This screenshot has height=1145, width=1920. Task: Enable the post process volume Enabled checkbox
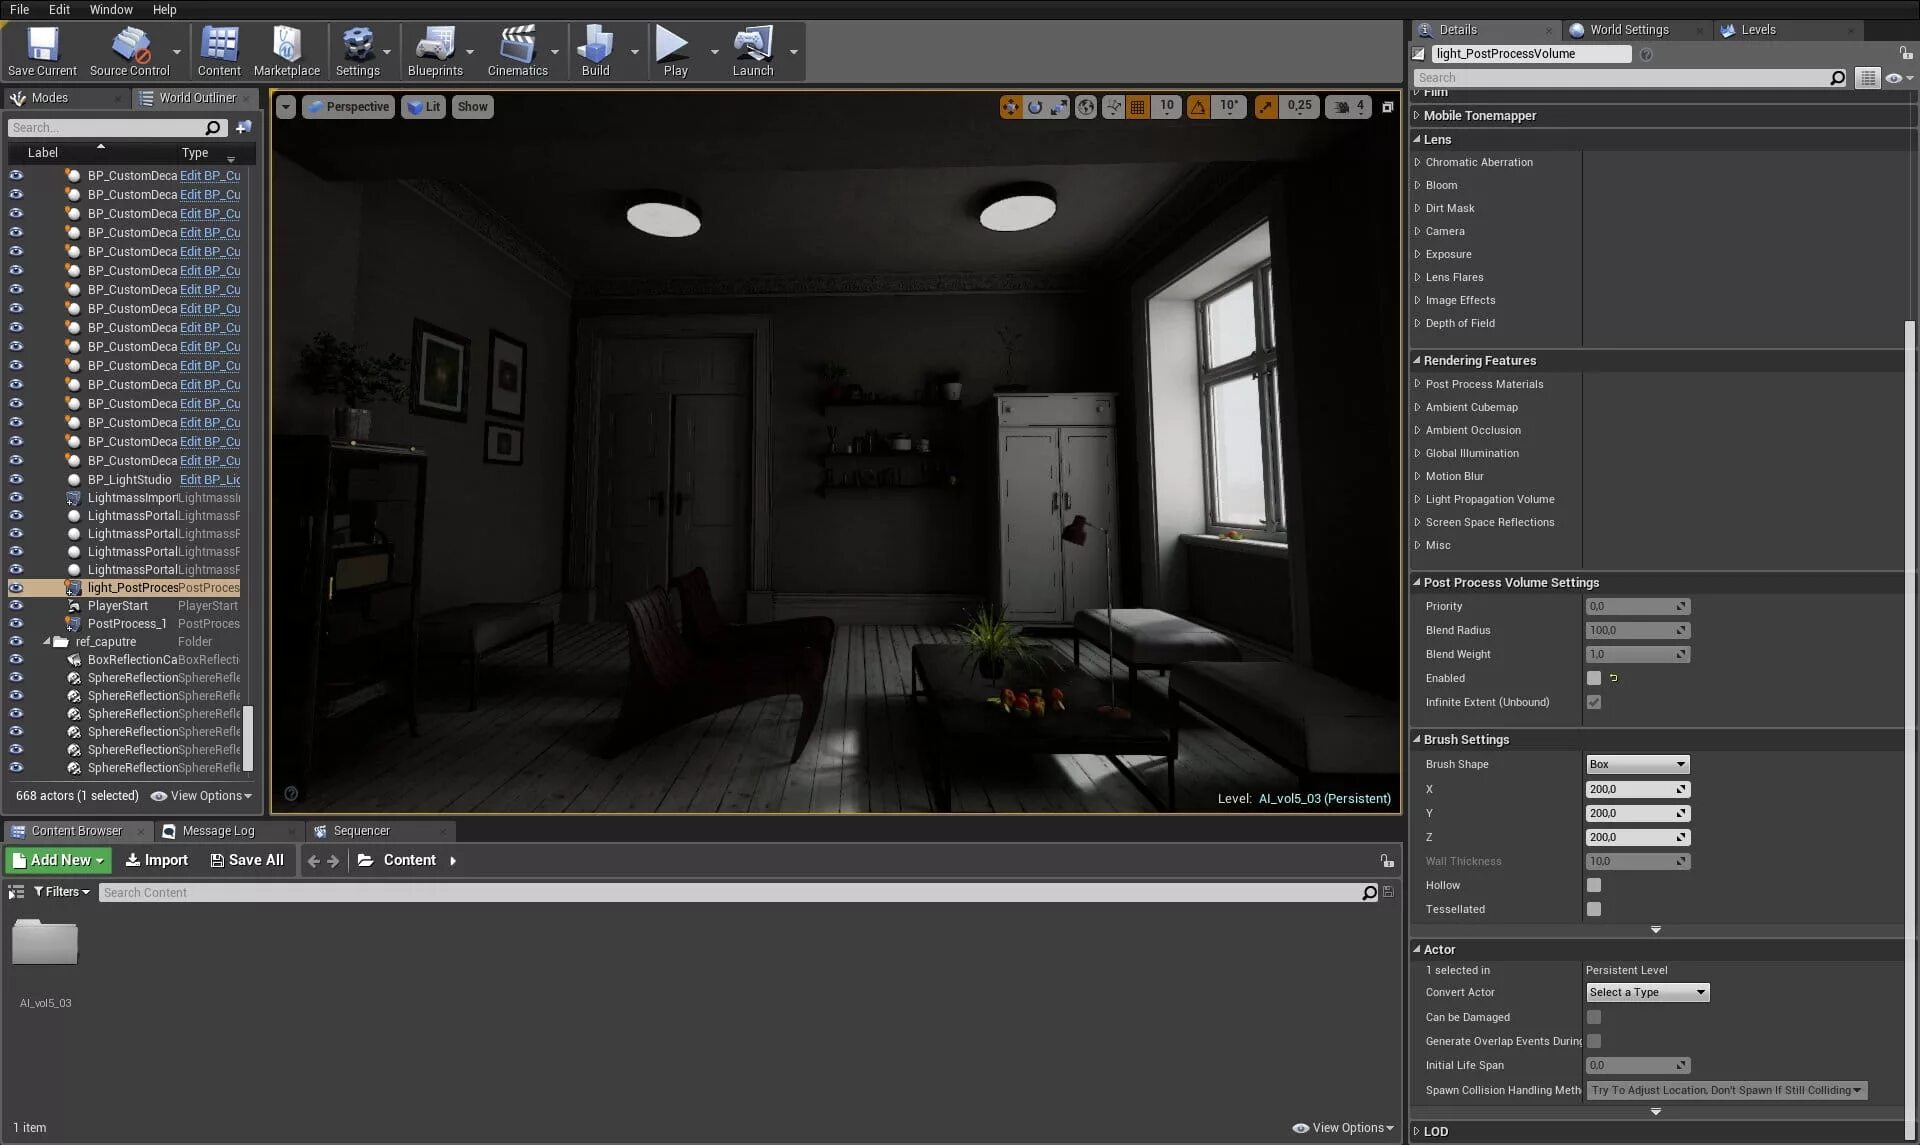(1594, 678)
